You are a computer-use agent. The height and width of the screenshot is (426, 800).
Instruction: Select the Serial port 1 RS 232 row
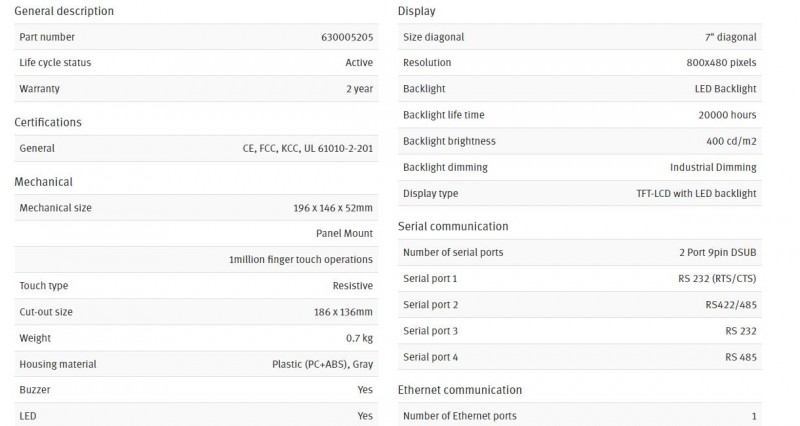tap(580, 279)
